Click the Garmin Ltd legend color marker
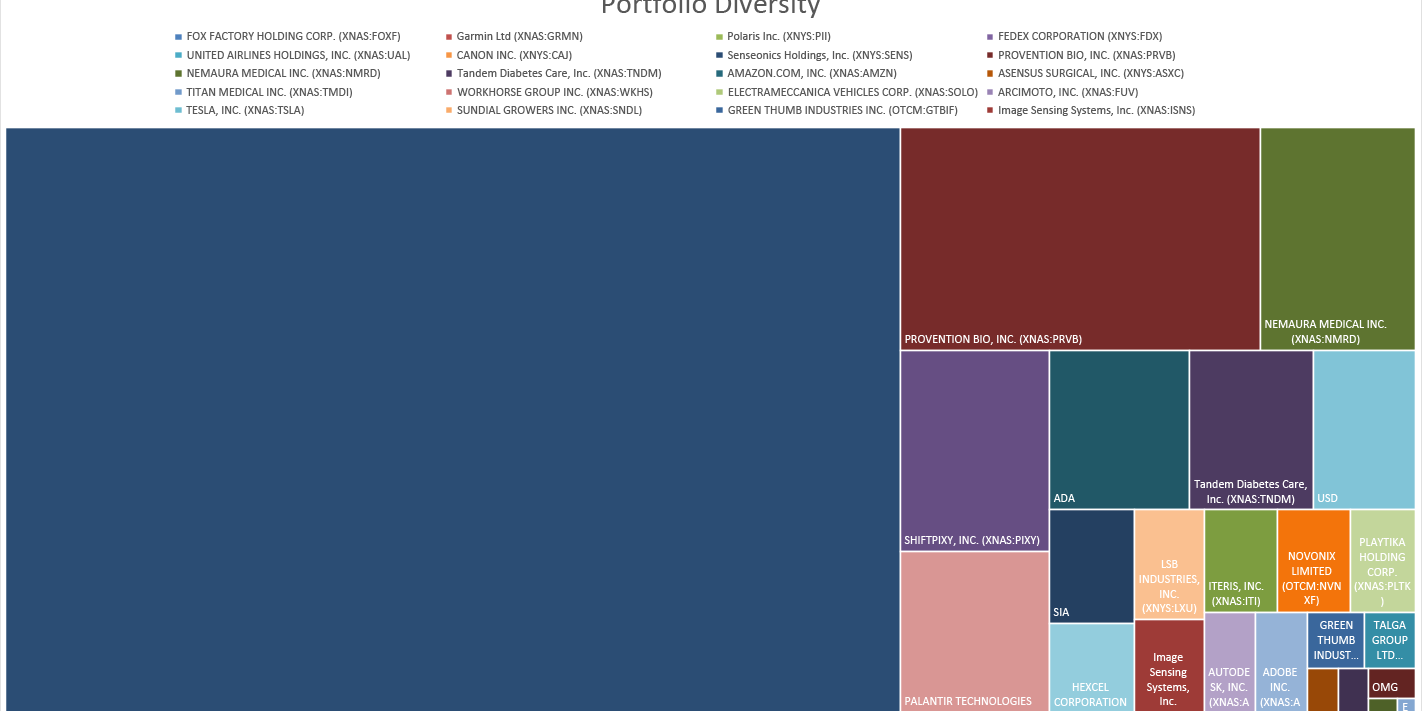Screen dimensions: 1422x711 (449, 37)
